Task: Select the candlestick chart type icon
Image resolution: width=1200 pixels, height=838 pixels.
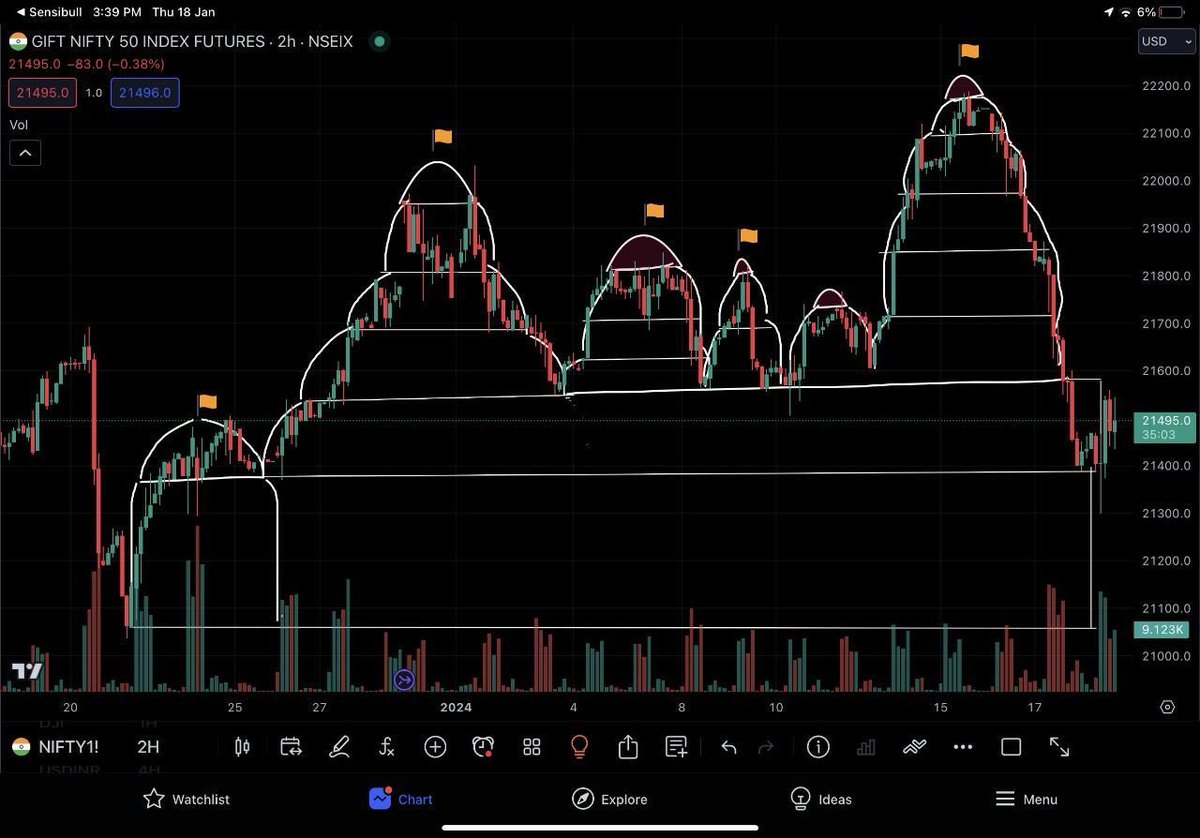Action: [x=241, y=747]
